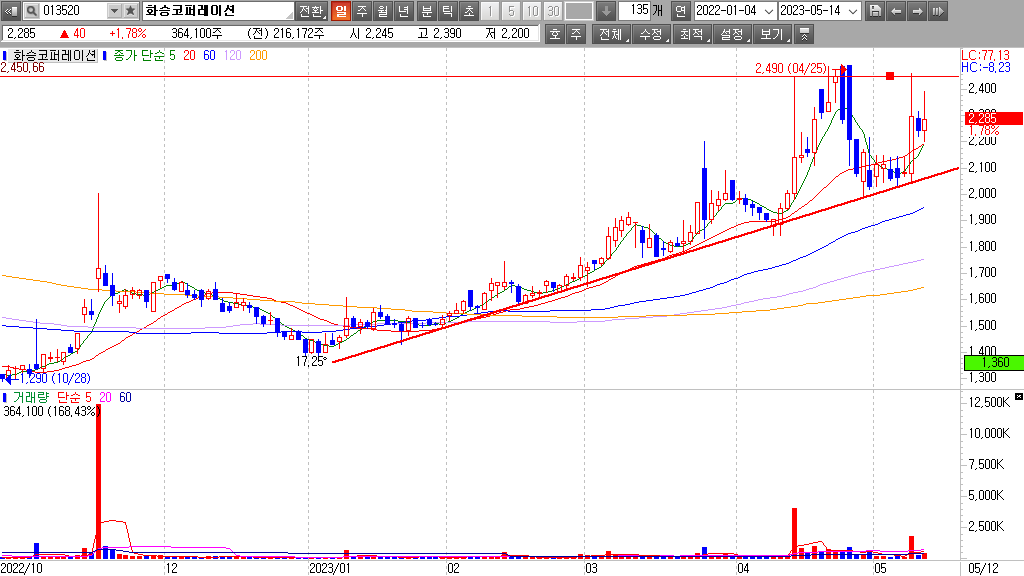1024x576 pixels.
Task: Click the stock name field 화승코퍼레이션
Action: [x=217, y=11]
